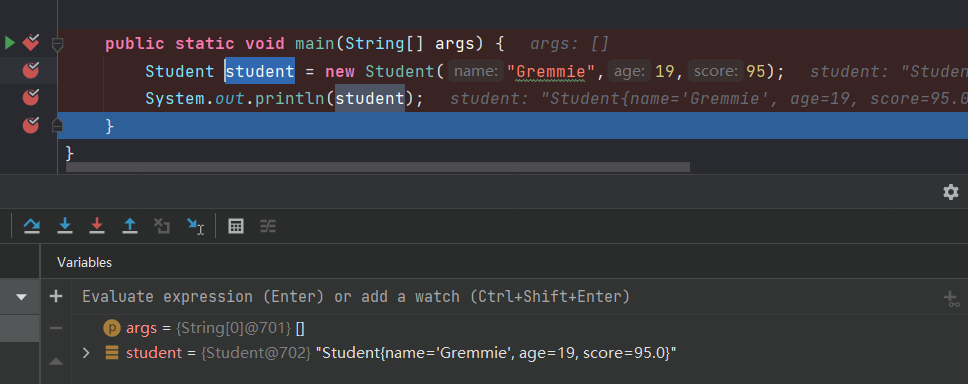Open debugger settings gear icon
This screenshot has width=968, height=384.
[951, 192]
